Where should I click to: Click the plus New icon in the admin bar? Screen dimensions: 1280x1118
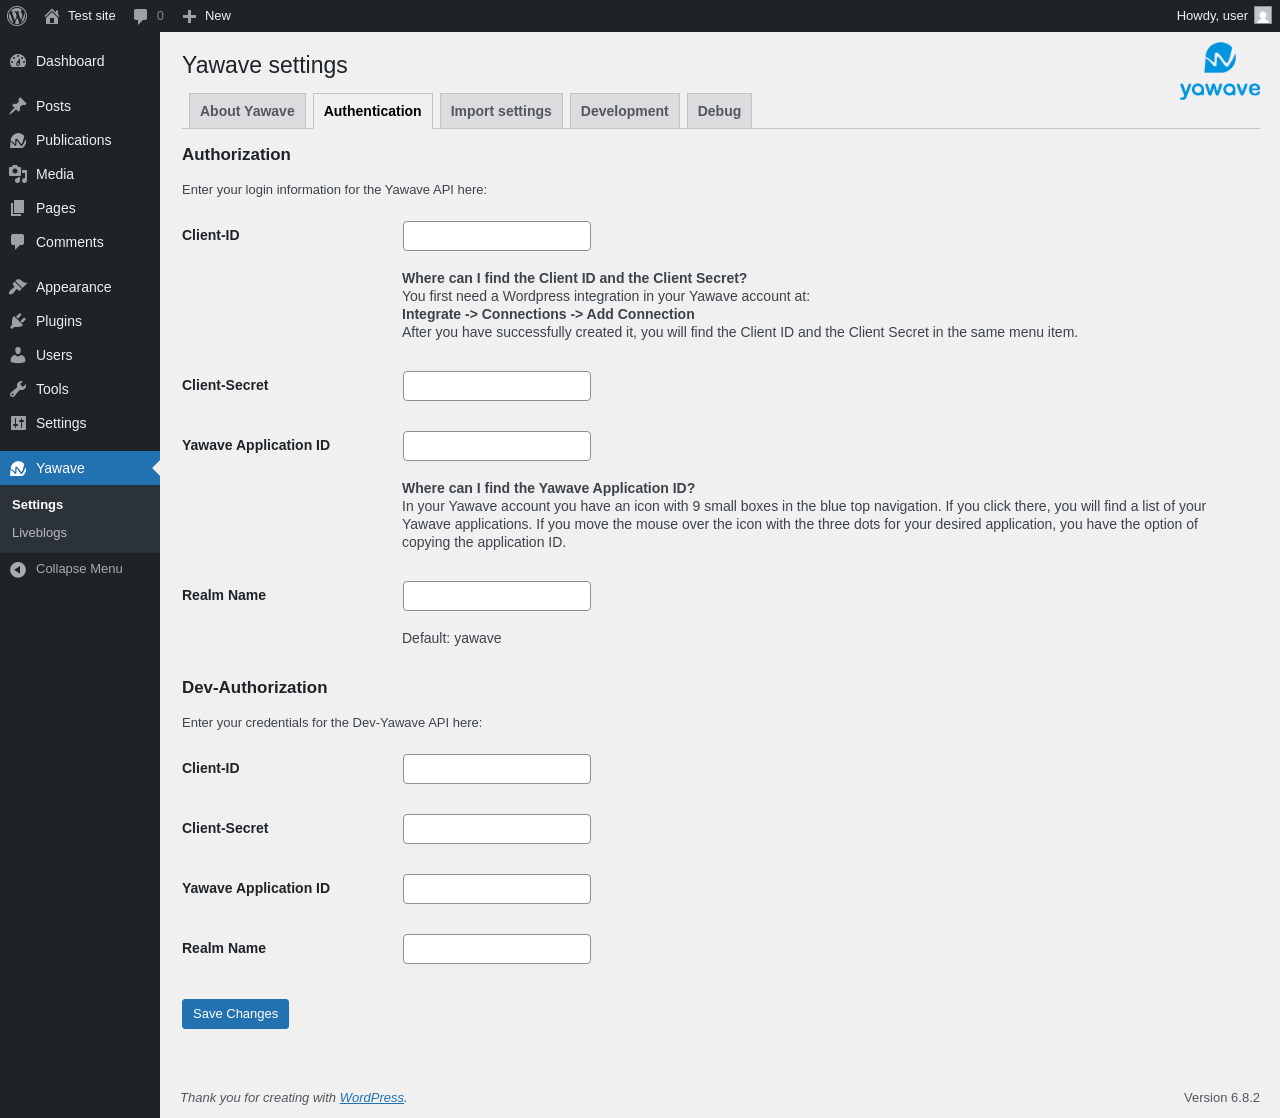point(189,16)
